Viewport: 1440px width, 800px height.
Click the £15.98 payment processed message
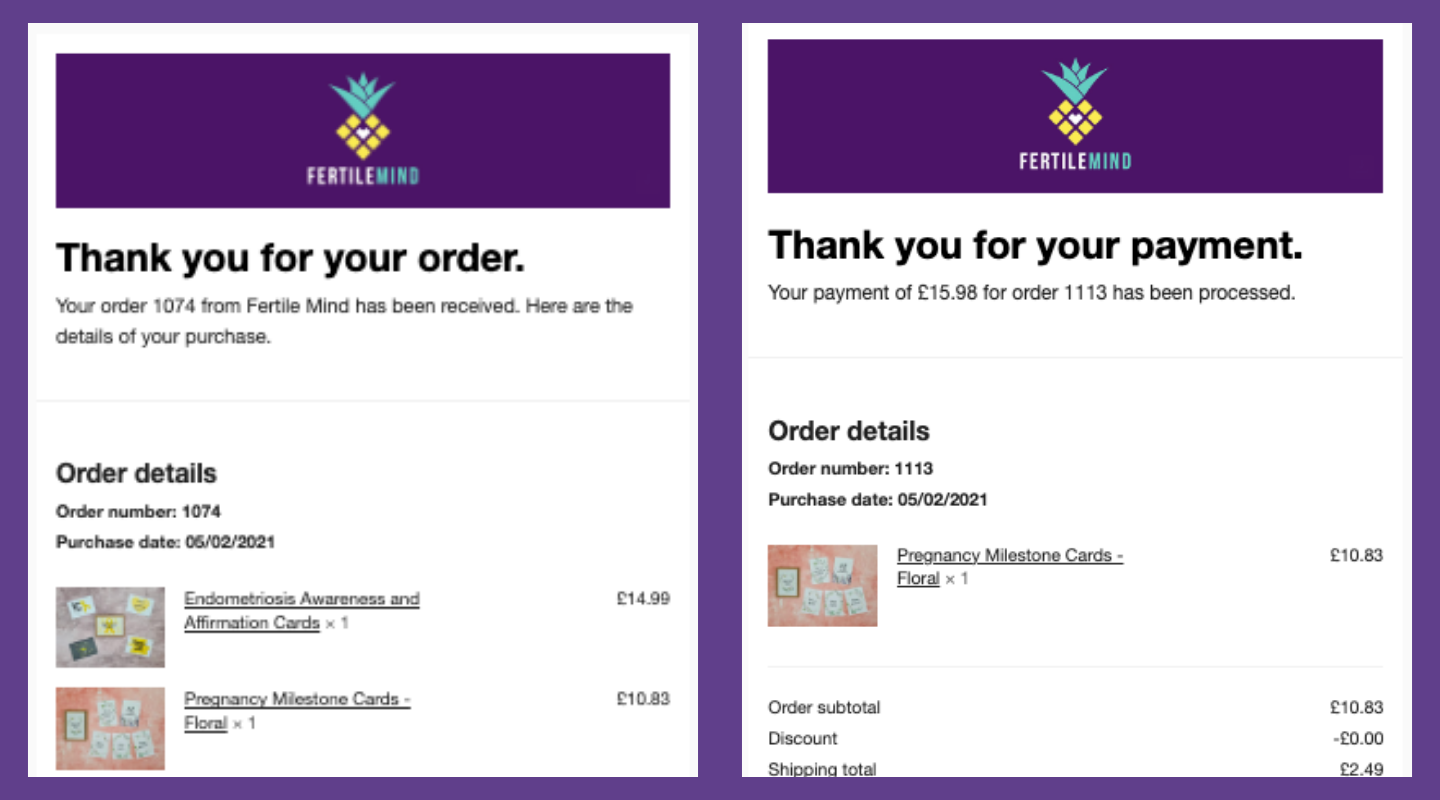tap(1031, 293)
